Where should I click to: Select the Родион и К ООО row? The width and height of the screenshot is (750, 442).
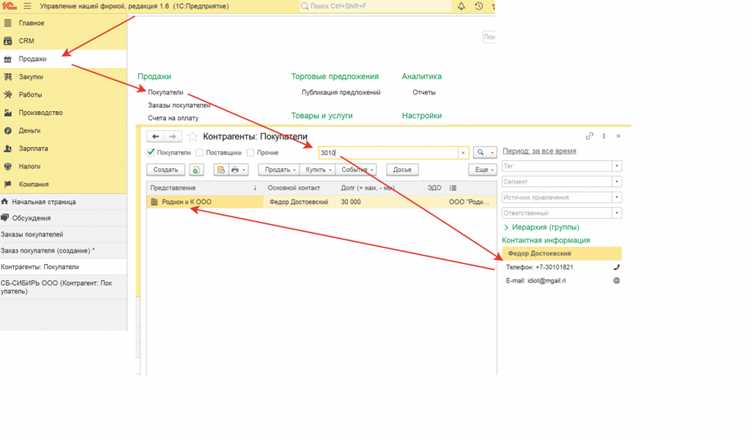point(321,202)
